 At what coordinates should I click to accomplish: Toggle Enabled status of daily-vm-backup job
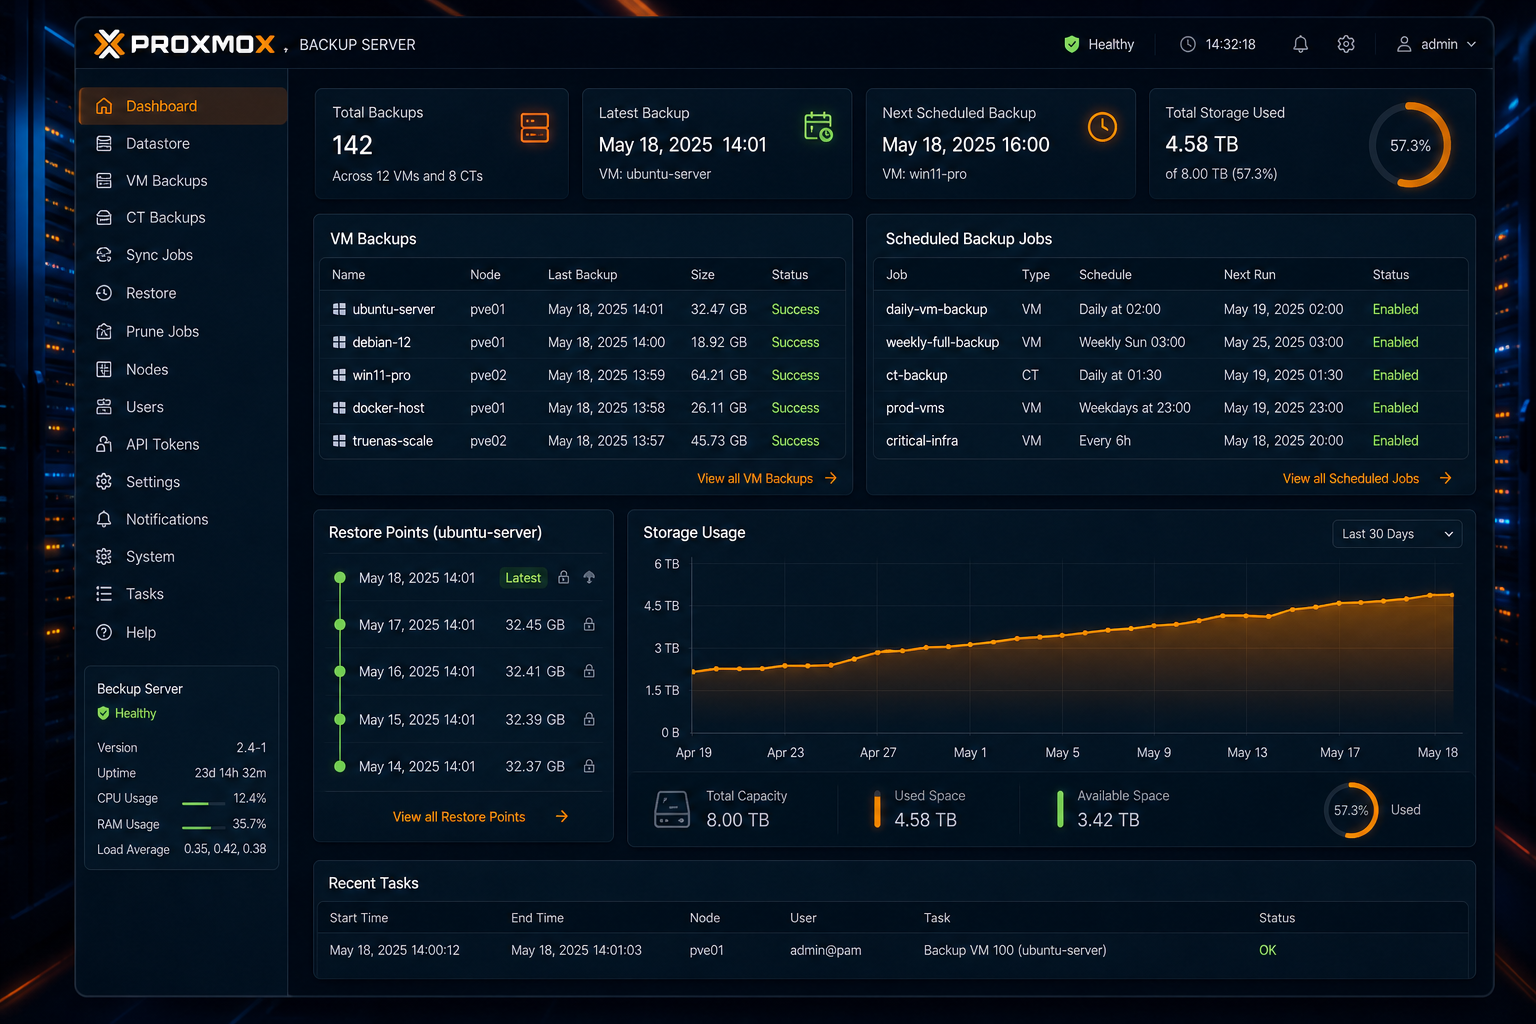(x=1395, y=310)
